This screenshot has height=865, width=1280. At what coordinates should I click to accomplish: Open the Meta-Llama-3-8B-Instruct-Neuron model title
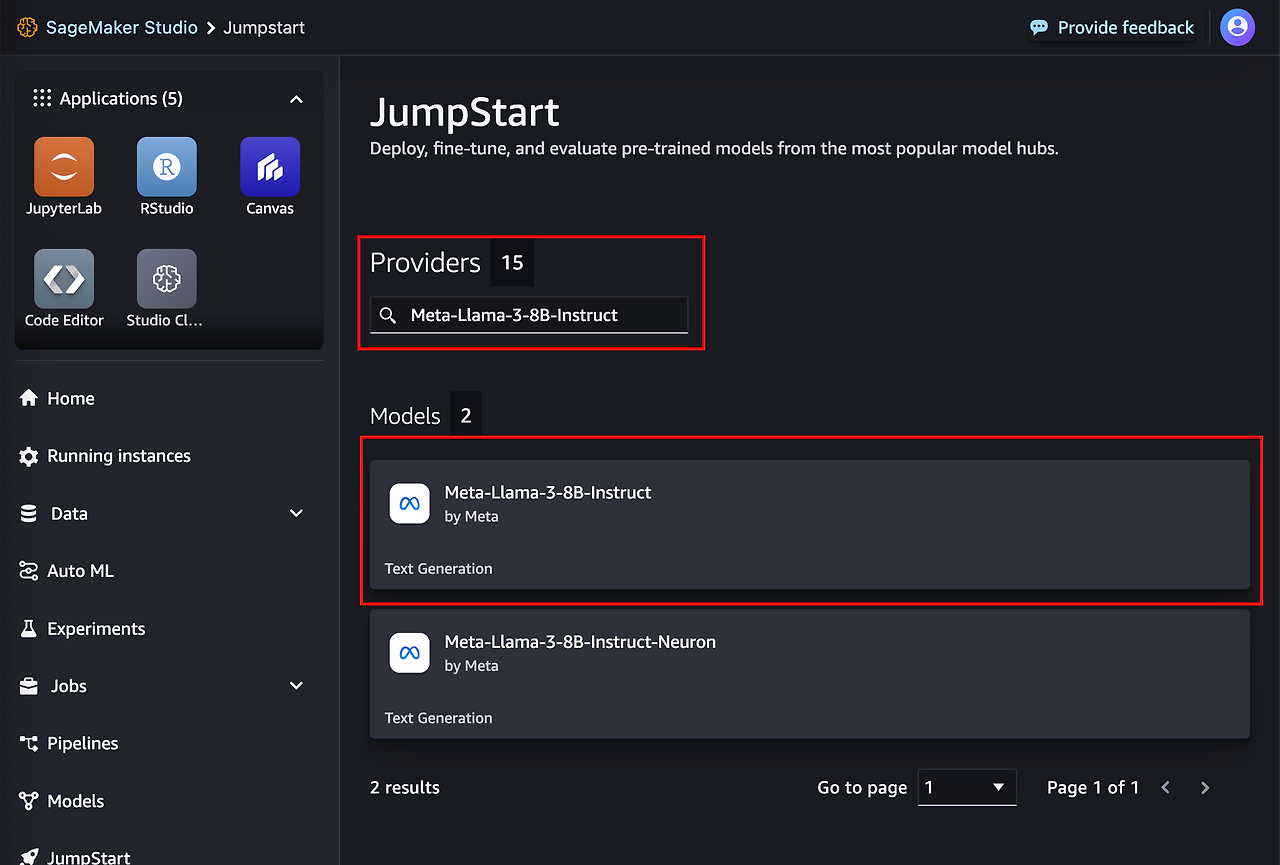point(580,641)
